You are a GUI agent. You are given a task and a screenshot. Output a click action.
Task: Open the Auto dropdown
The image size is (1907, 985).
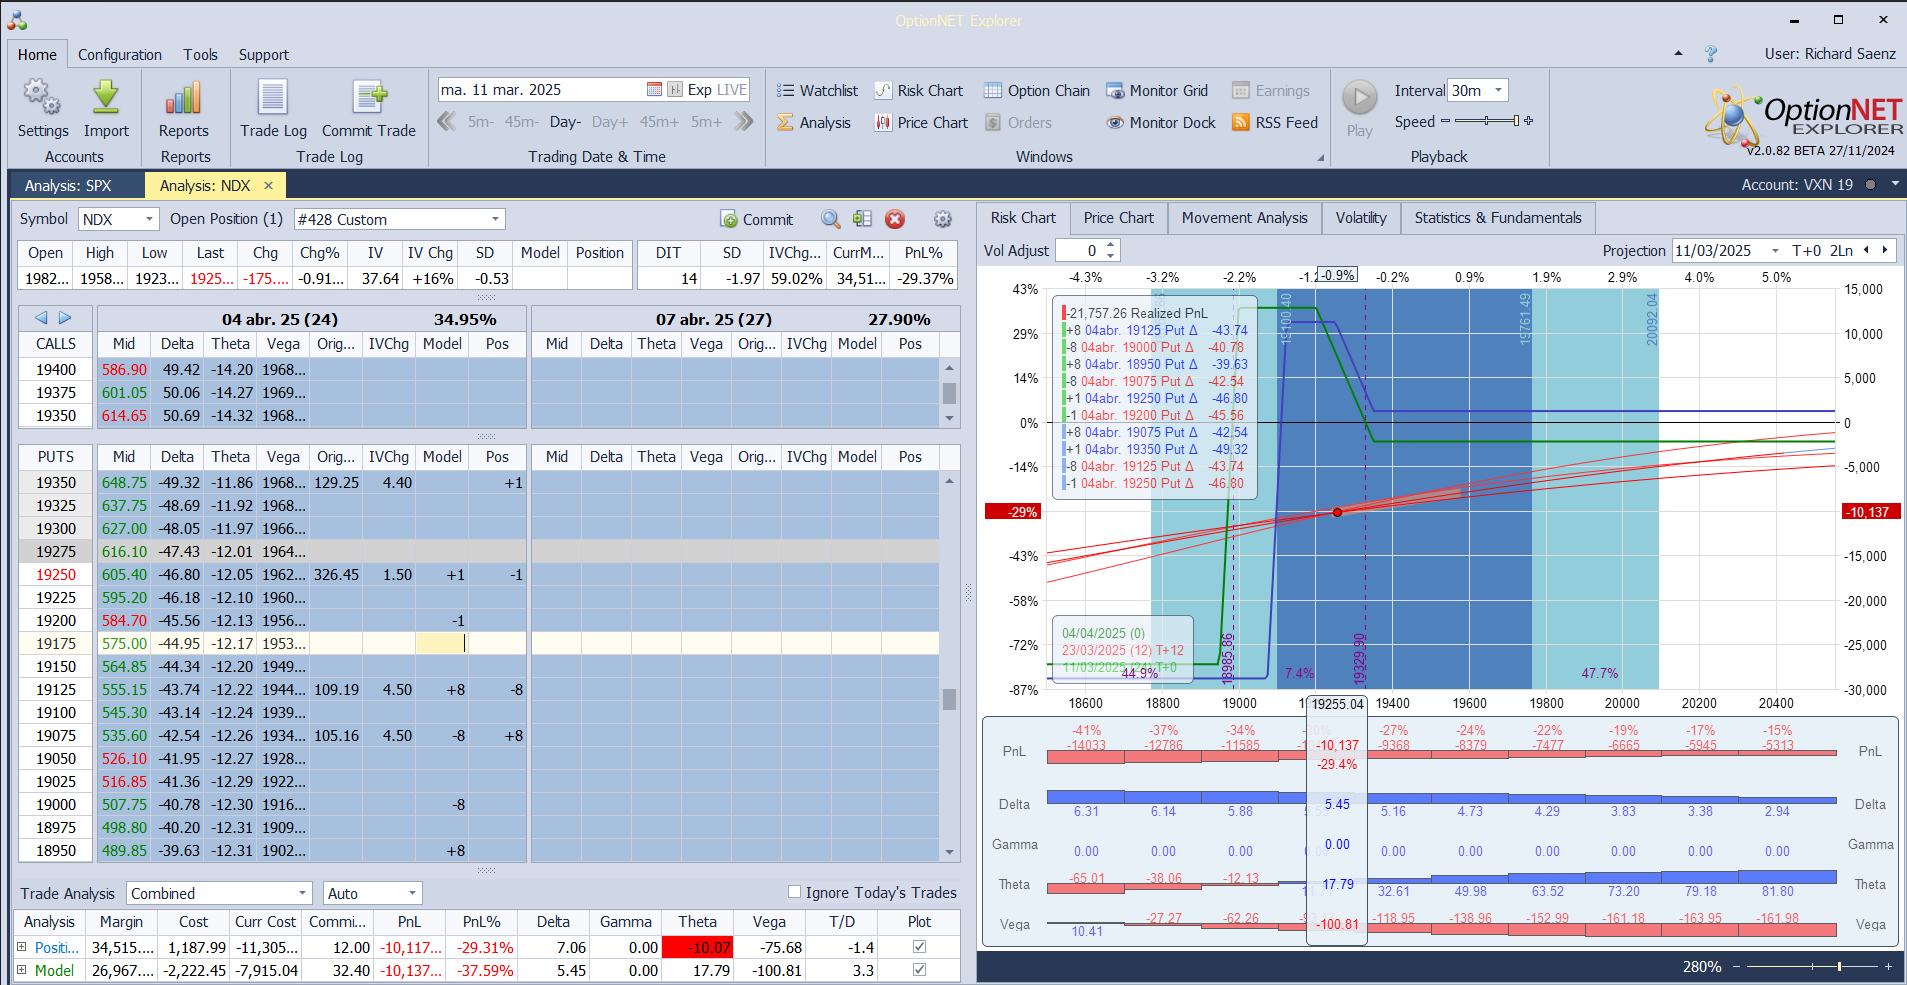412,893
